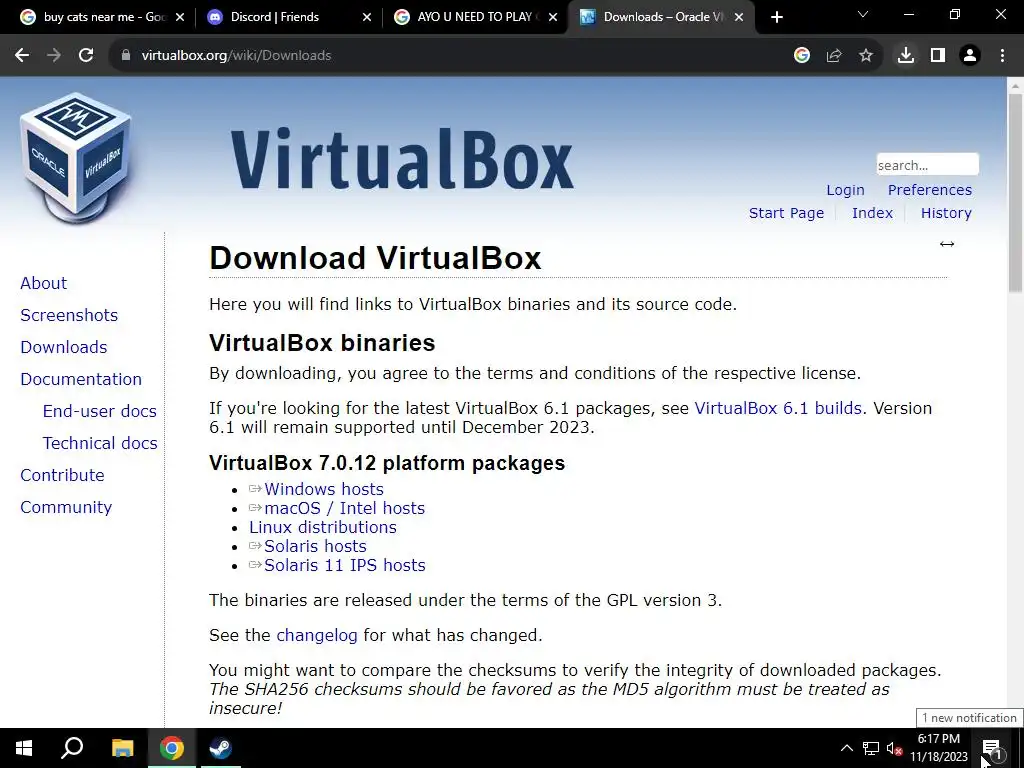Open the Chrome three-dot menu
This screenshot has height=768, width=1024.
(x=1002, y=56)
